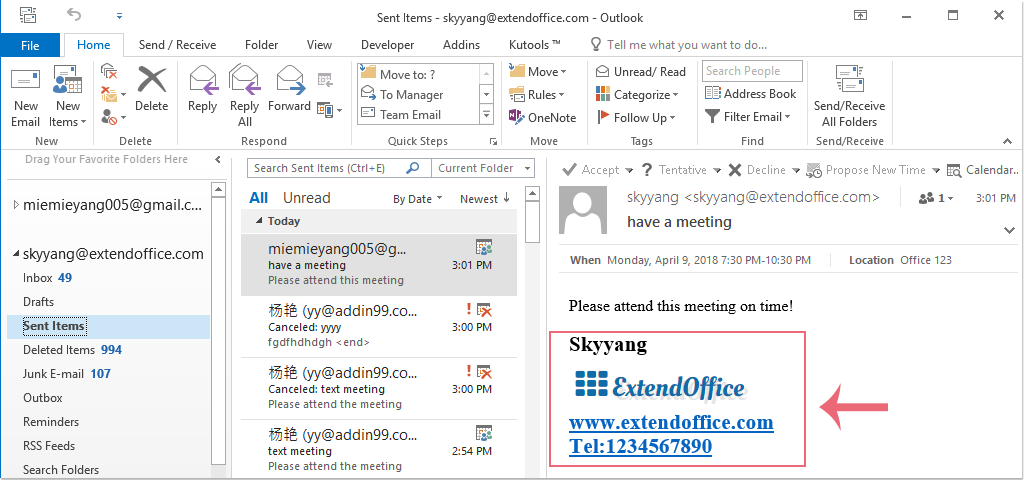The height and width of the screenshot is (480, 1024).
Task: Open the Clean Up dropdown icon
Action: coord(114,95)
